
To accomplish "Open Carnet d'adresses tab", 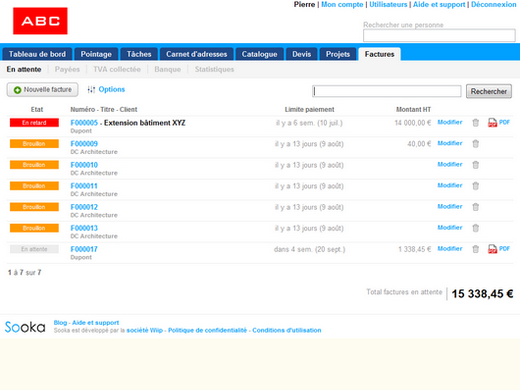I will [x=197, y=54].
